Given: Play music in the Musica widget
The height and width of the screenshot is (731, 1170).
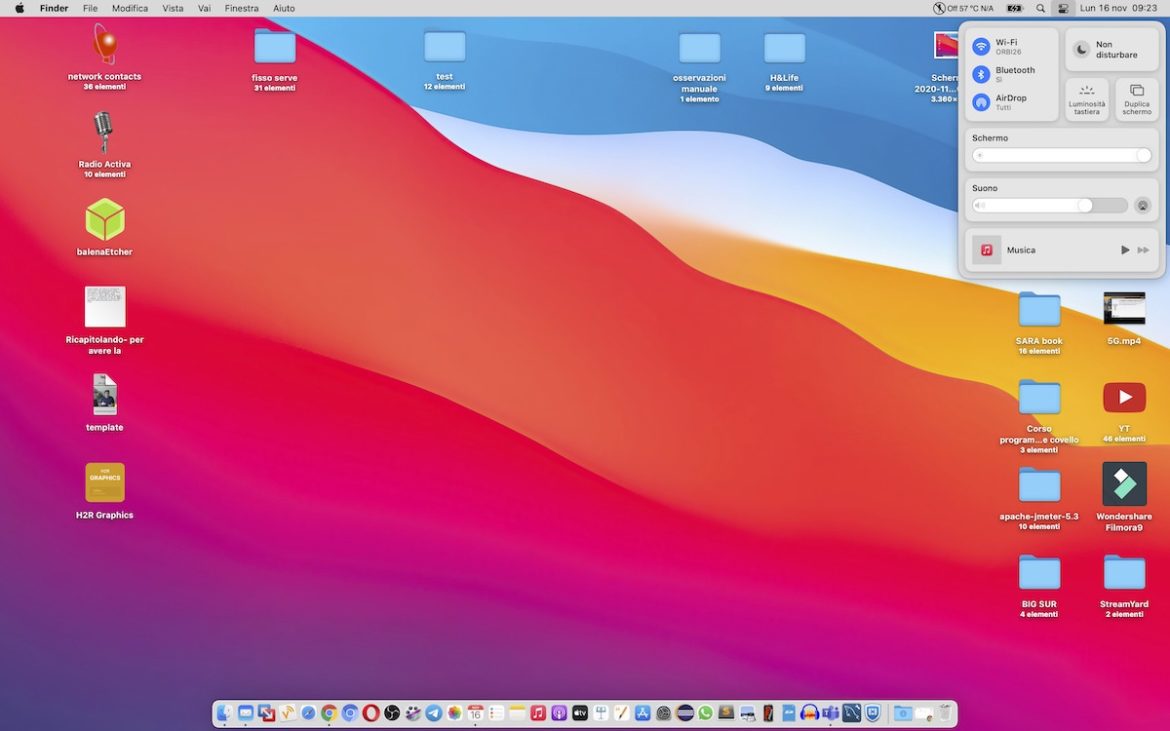Looking at the screenshot, I should click(x=1124, y=250).
